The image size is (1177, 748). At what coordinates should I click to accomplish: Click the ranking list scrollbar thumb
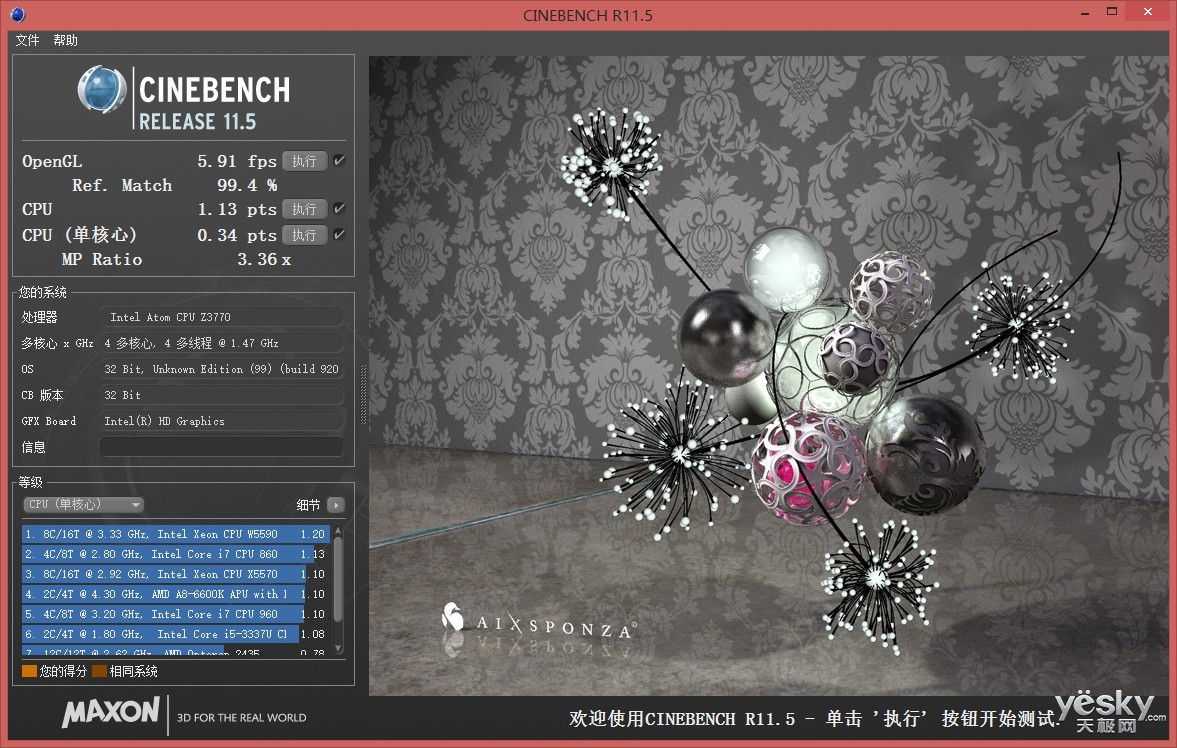[x=338, y=580]
